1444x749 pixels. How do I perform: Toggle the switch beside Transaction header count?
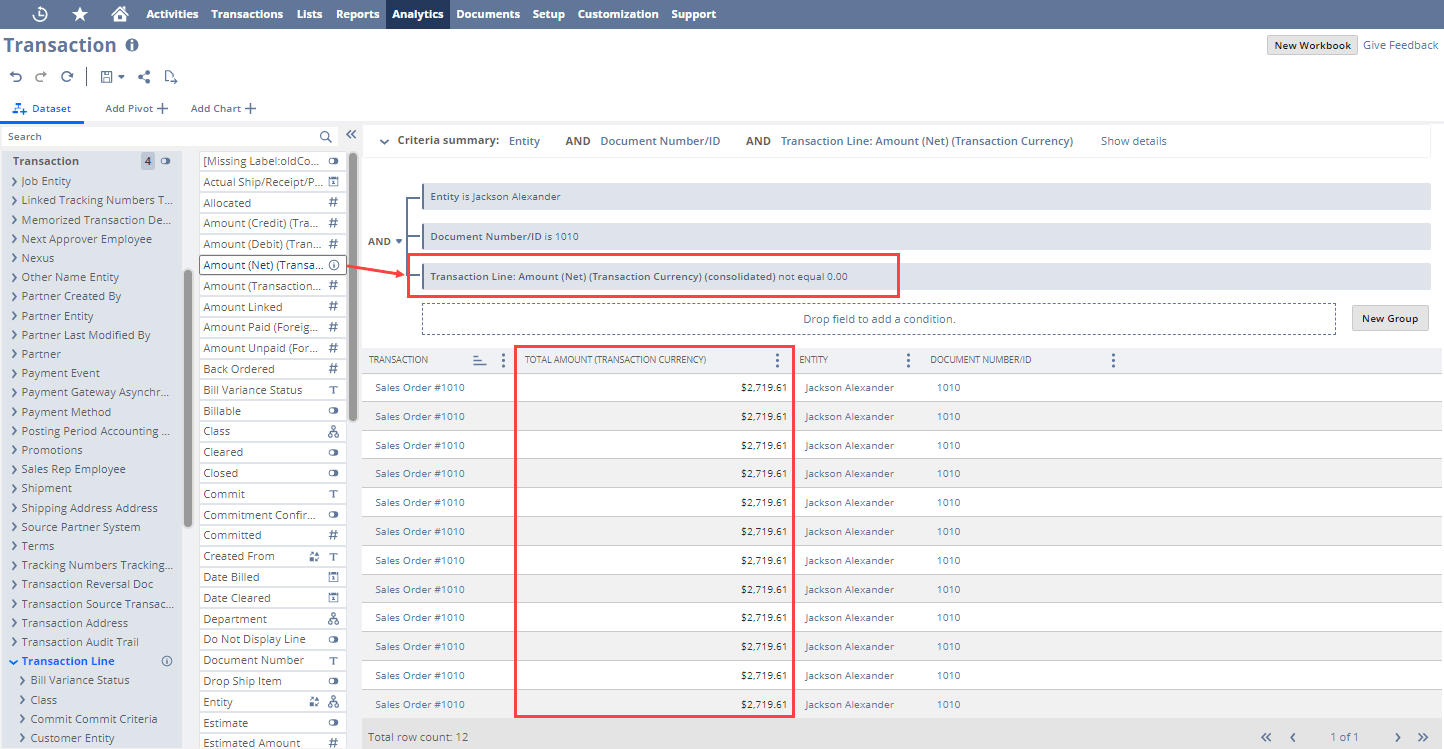tap(166, 161)
